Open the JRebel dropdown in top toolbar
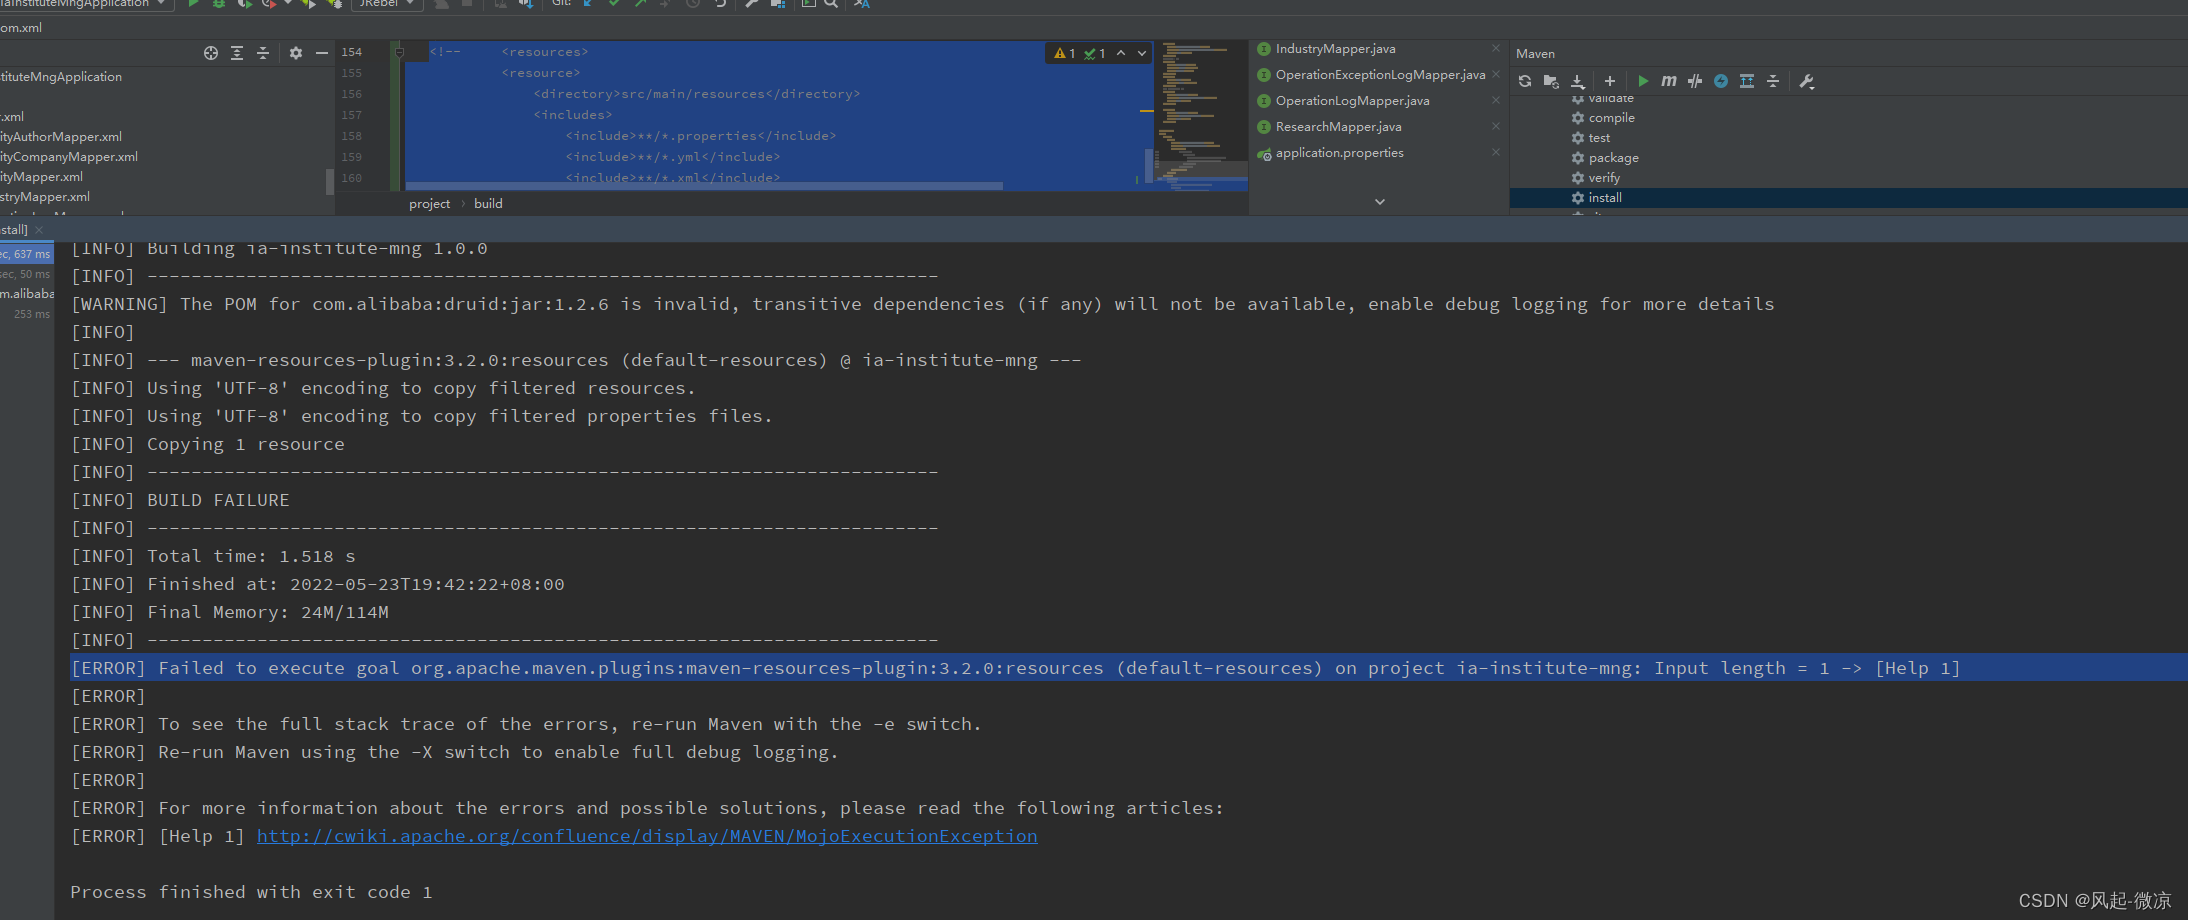2188x920 pixels. pos(387,4)
